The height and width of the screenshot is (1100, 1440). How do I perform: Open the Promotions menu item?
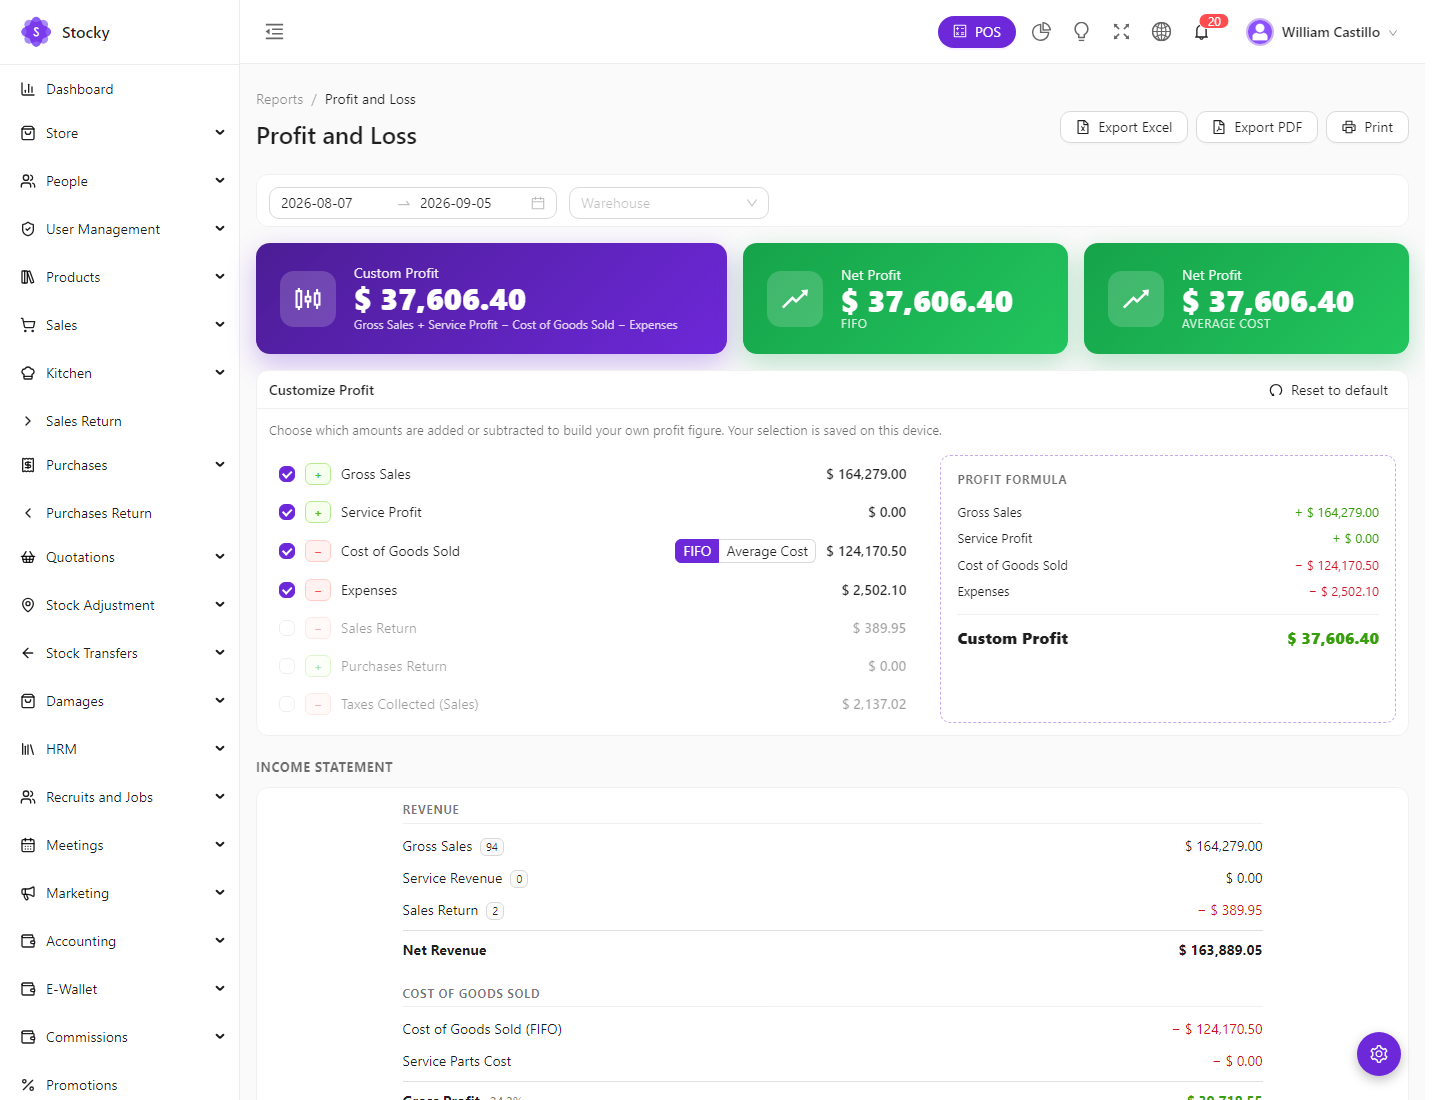point(119,1085)
